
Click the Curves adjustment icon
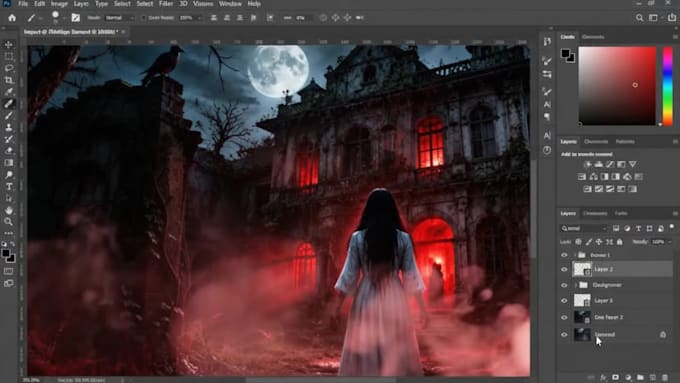point(610,164)
